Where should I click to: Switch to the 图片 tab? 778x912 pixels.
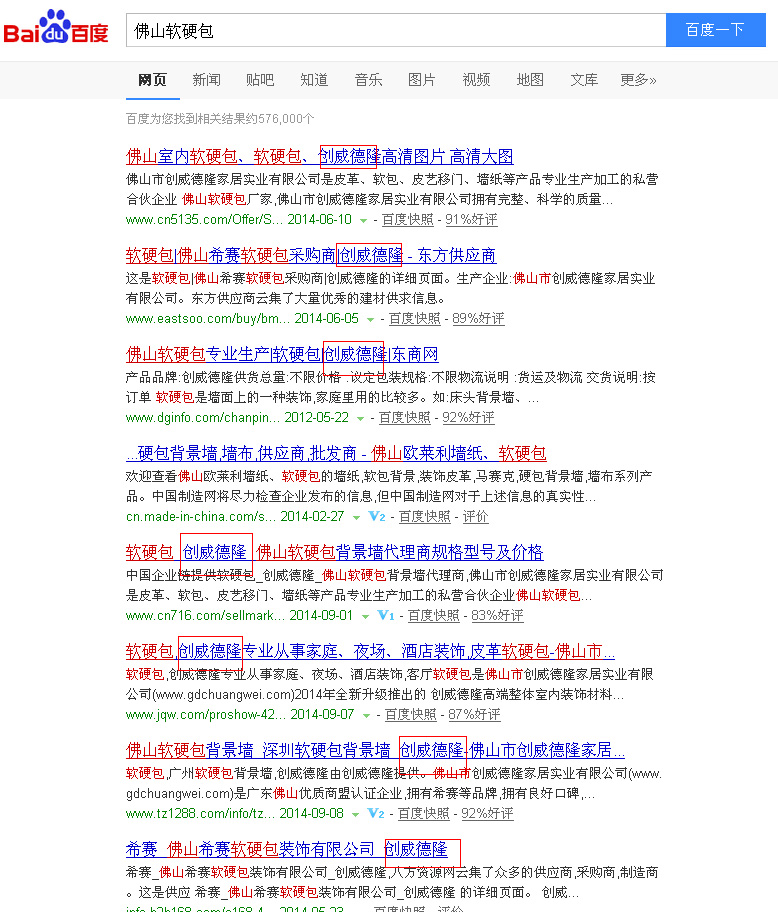pyautogui.click(x=422, y=80)
